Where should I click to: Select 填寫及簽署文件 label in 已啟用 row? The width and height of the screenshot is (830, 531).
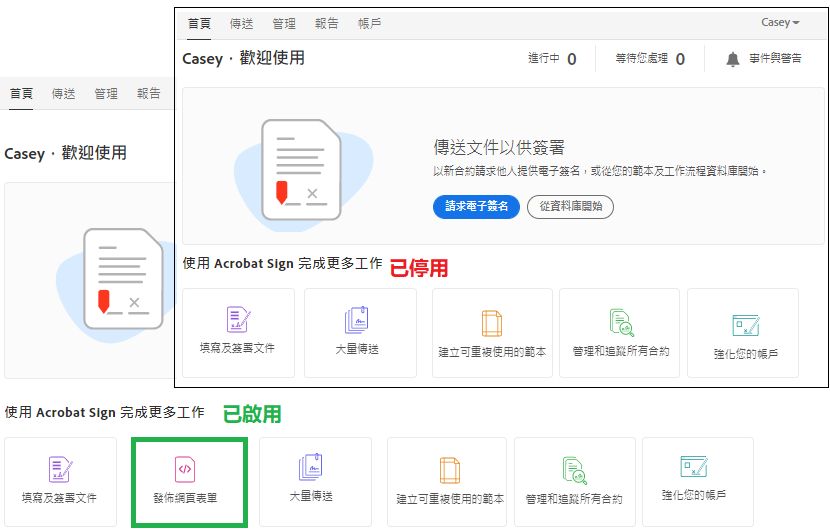[59, 498]
